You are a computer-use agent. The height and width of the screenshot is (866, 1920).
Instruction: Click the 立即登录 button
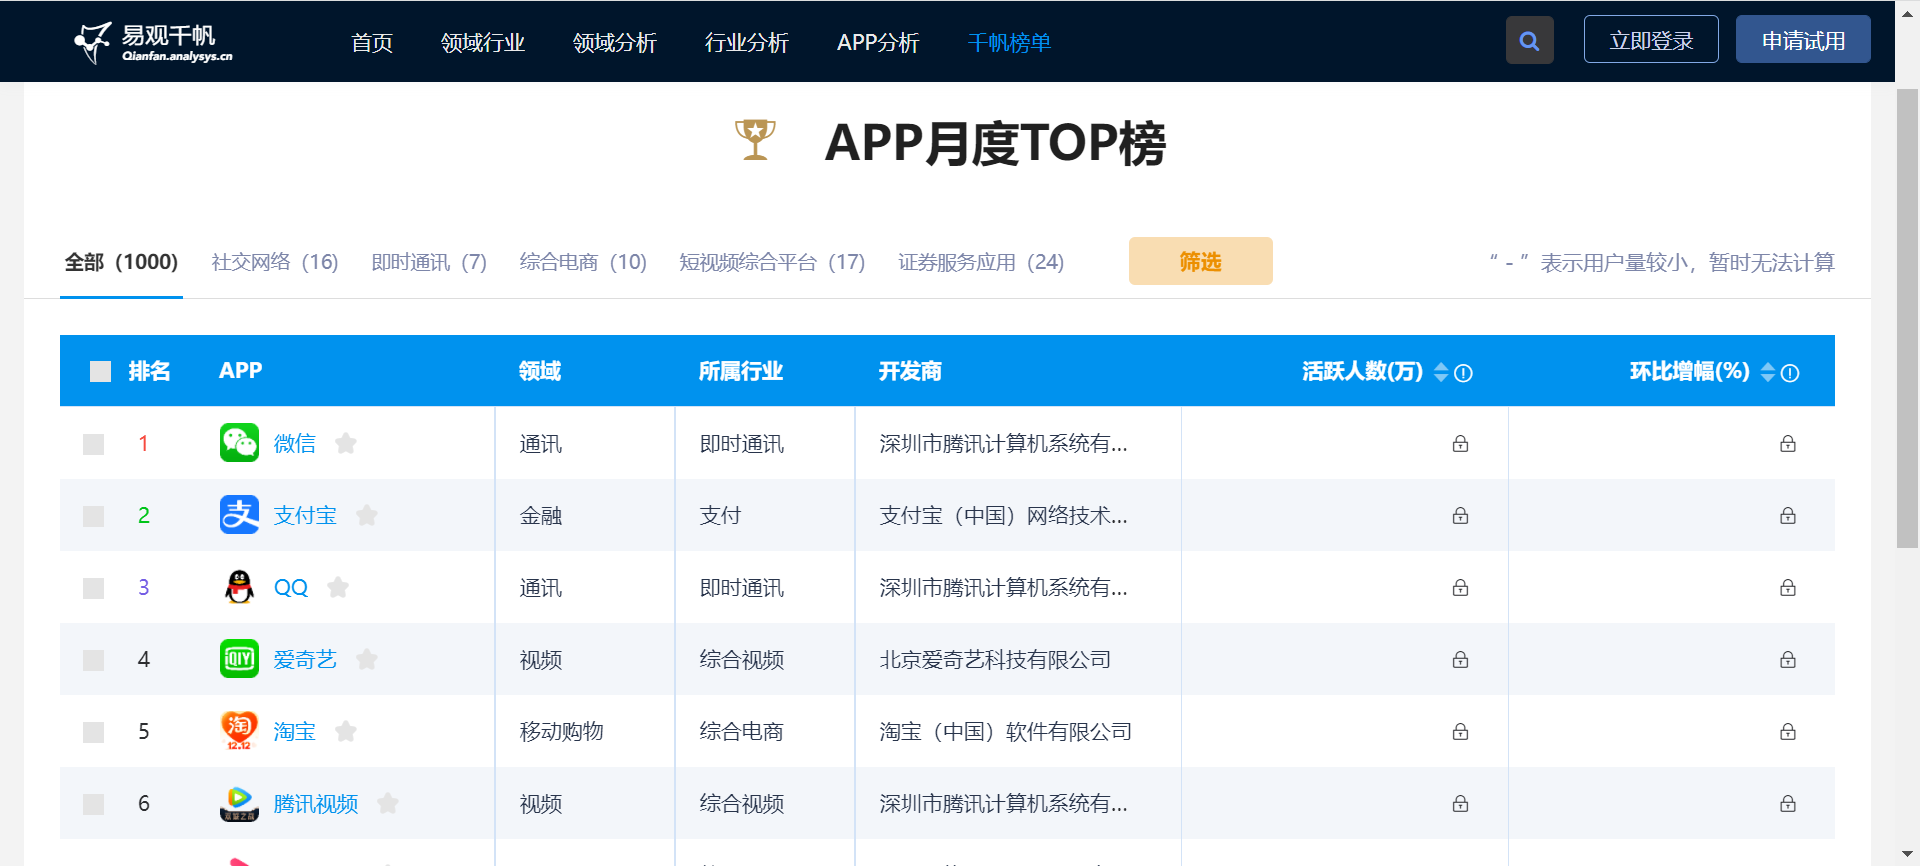1651,40
